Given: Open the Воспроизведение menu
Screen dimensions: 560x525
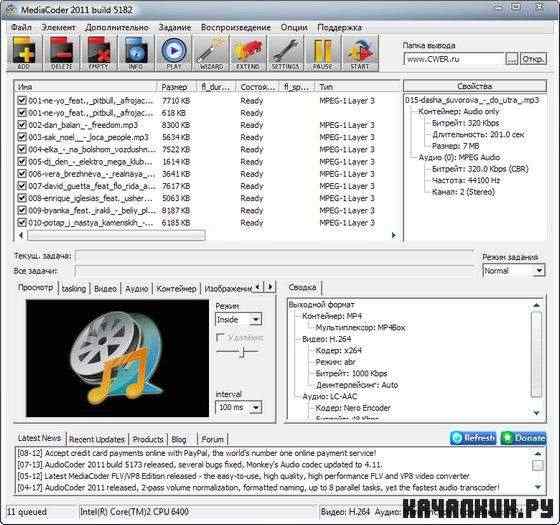Looking at the screenshot, I should point(236,28).
